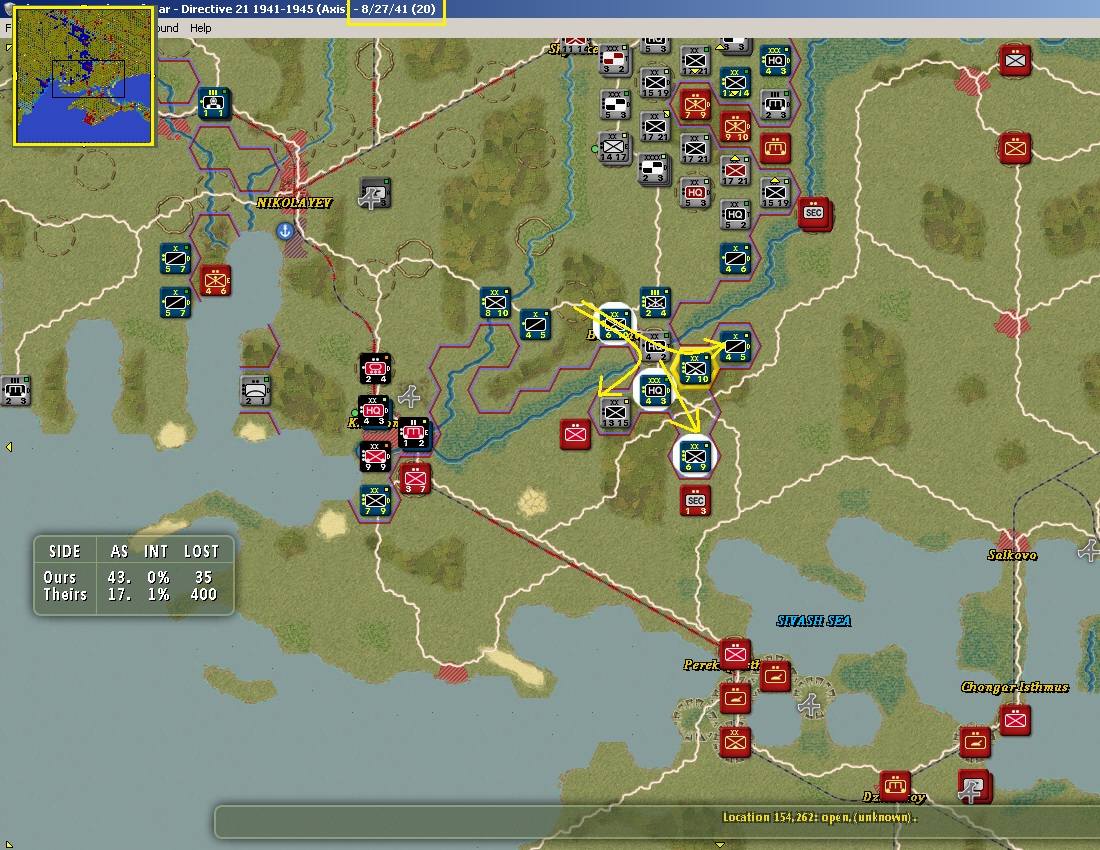Click the red artillery unit near Dzhankoy

[895, 786]
